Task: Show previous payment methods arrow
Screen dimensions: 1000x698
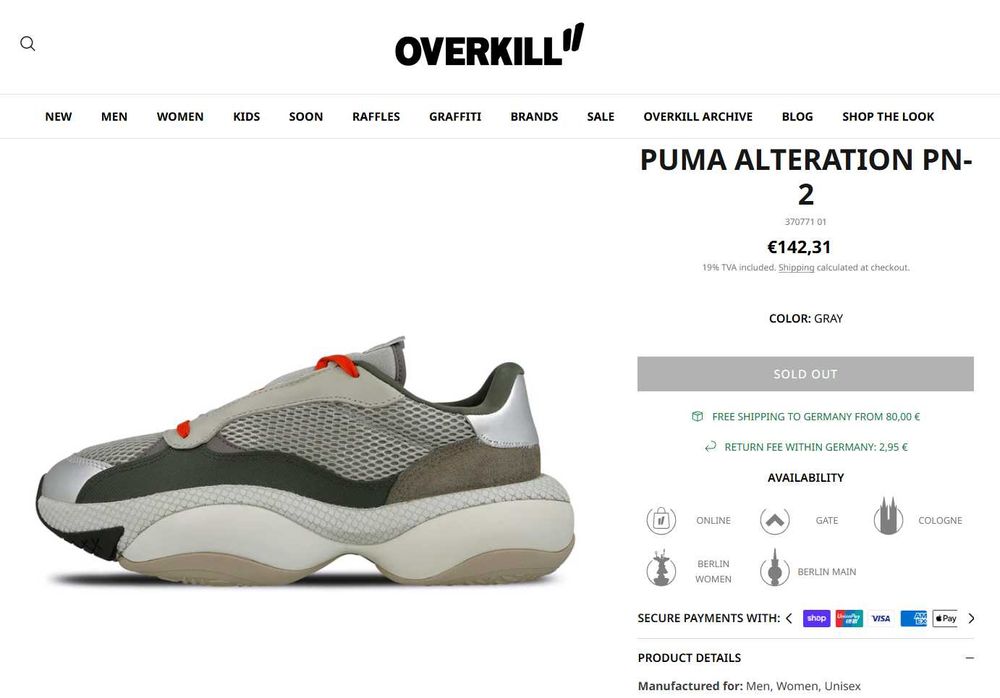Action: 789,618
